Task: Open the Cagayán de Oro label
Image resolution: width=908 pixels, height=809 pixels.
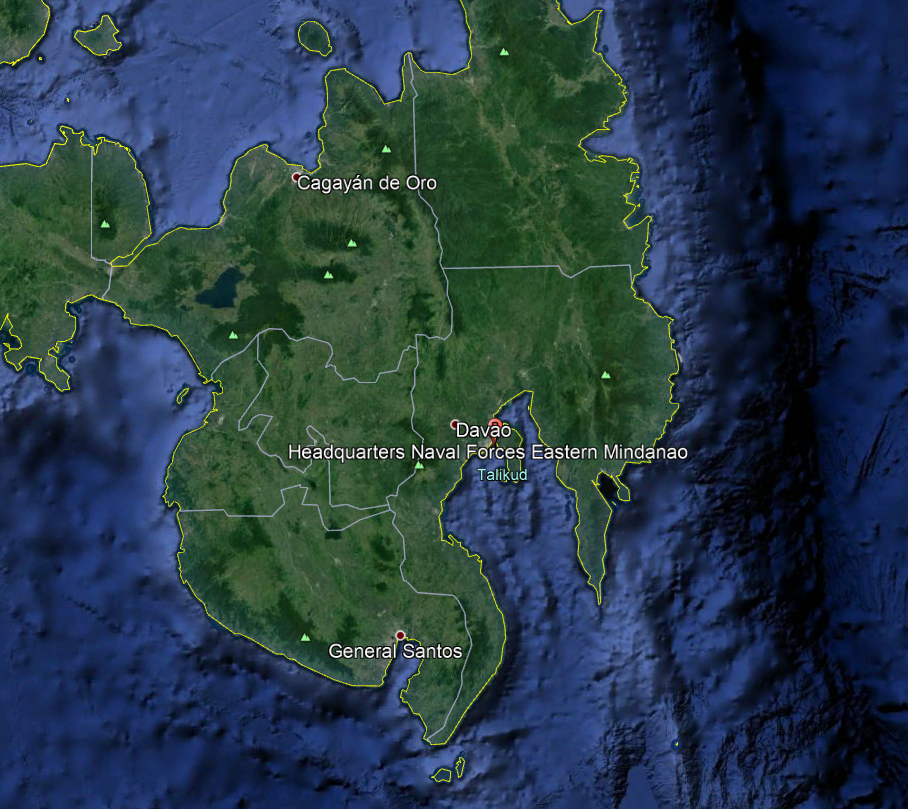Action: click(367, 184)
